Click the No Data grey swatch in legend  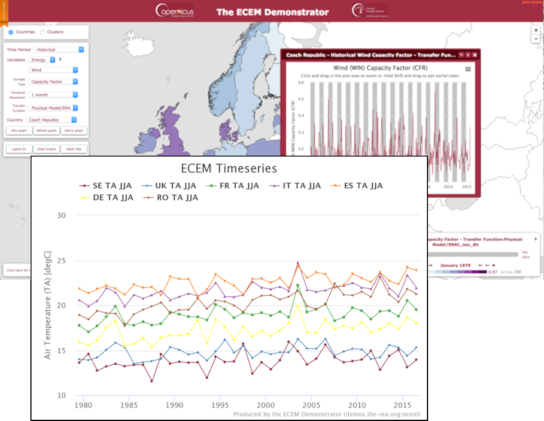pos(518,272)
